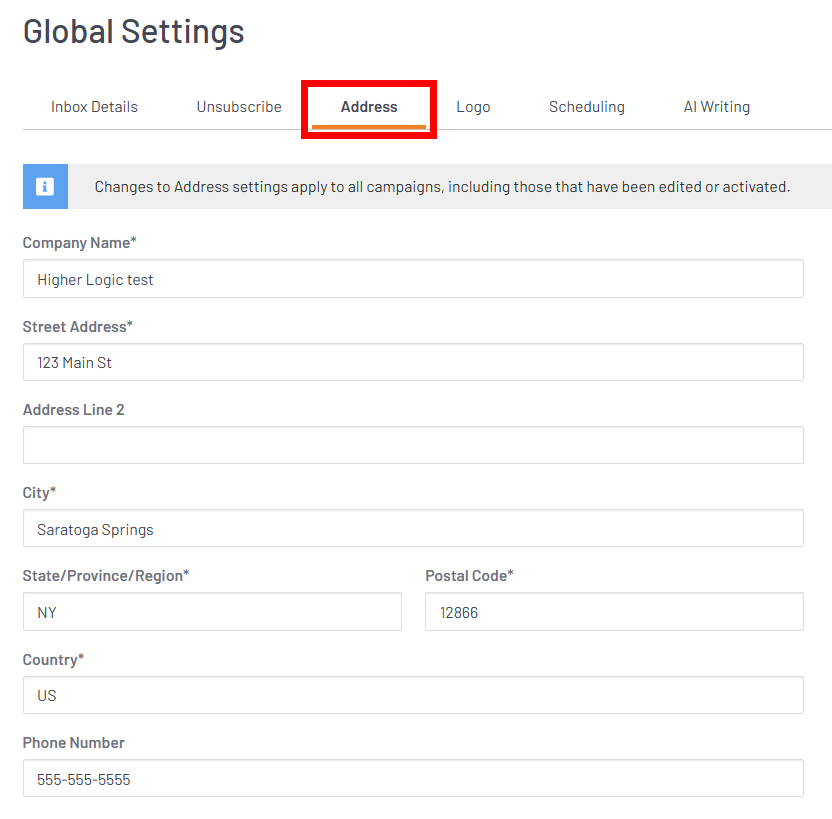The image size is (832, 819).
Task: Click the Global Settings heading
Action: pyautogui.click(x=134, y=32)
